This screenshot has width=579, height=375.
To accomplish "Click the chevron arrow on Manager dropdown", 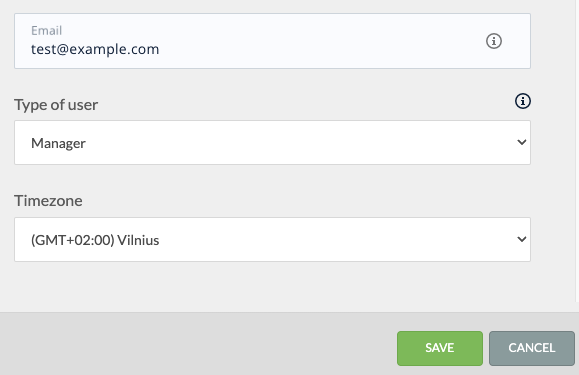I will (521, 142).
